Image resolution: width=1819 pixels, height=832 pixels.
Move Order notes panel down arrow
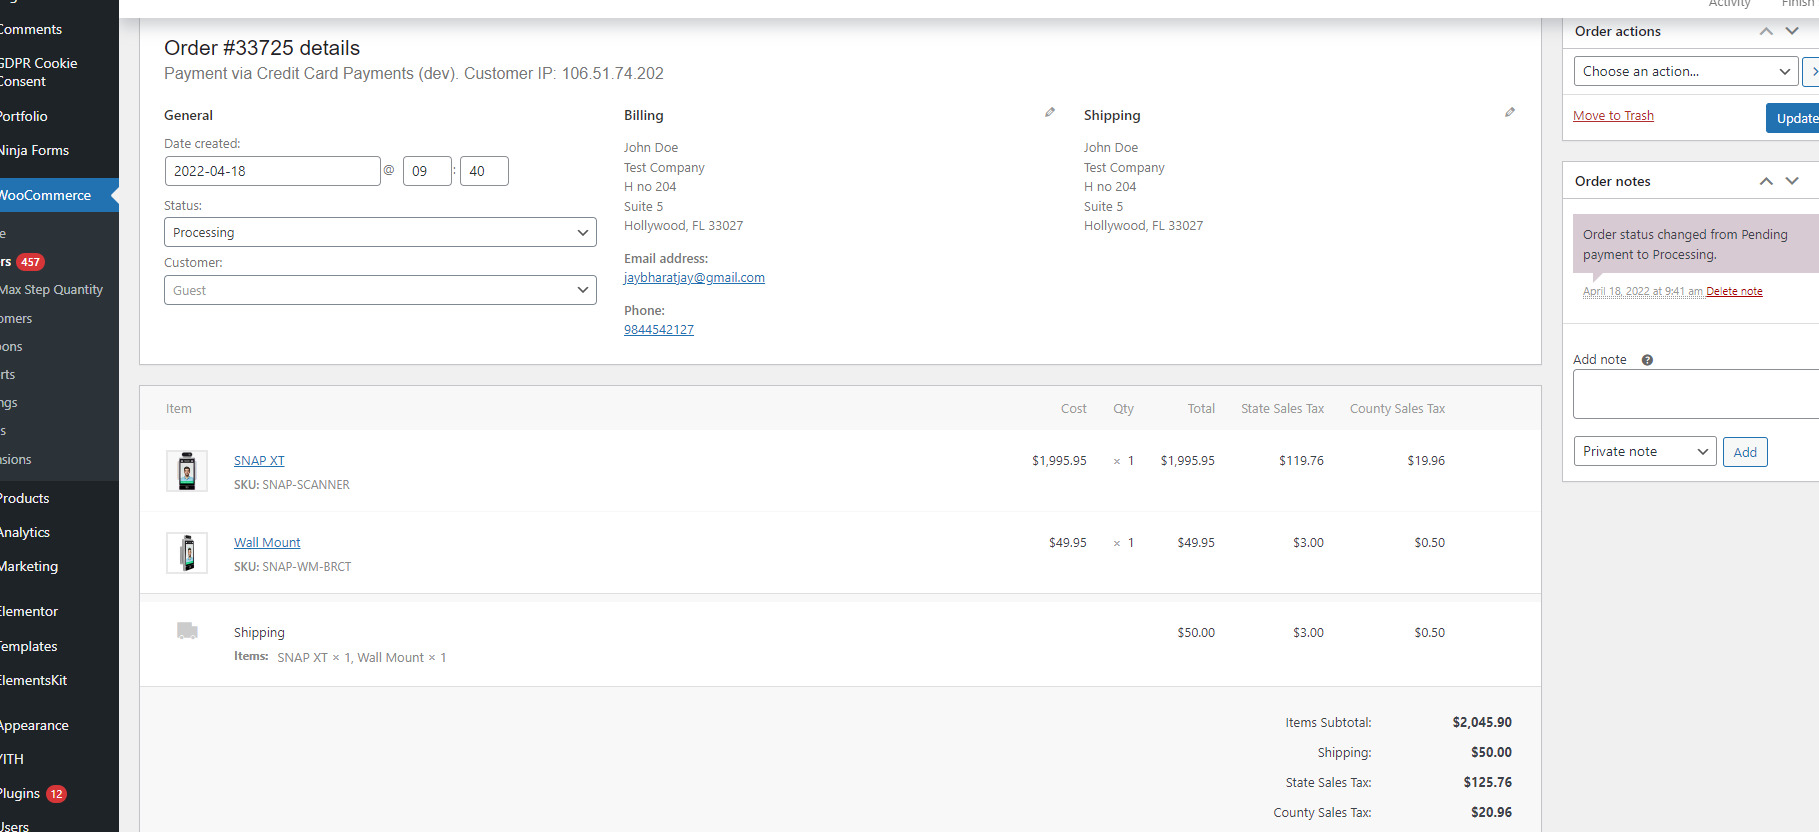point(1792,181)
